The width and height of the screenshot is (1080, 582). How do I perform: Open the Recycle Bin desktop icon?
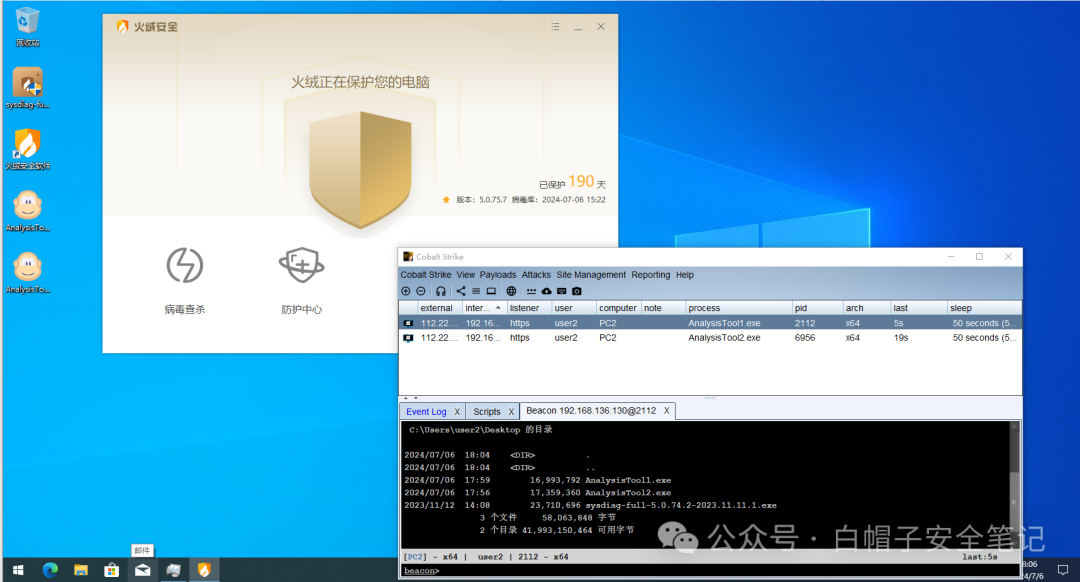coord(27,27)
